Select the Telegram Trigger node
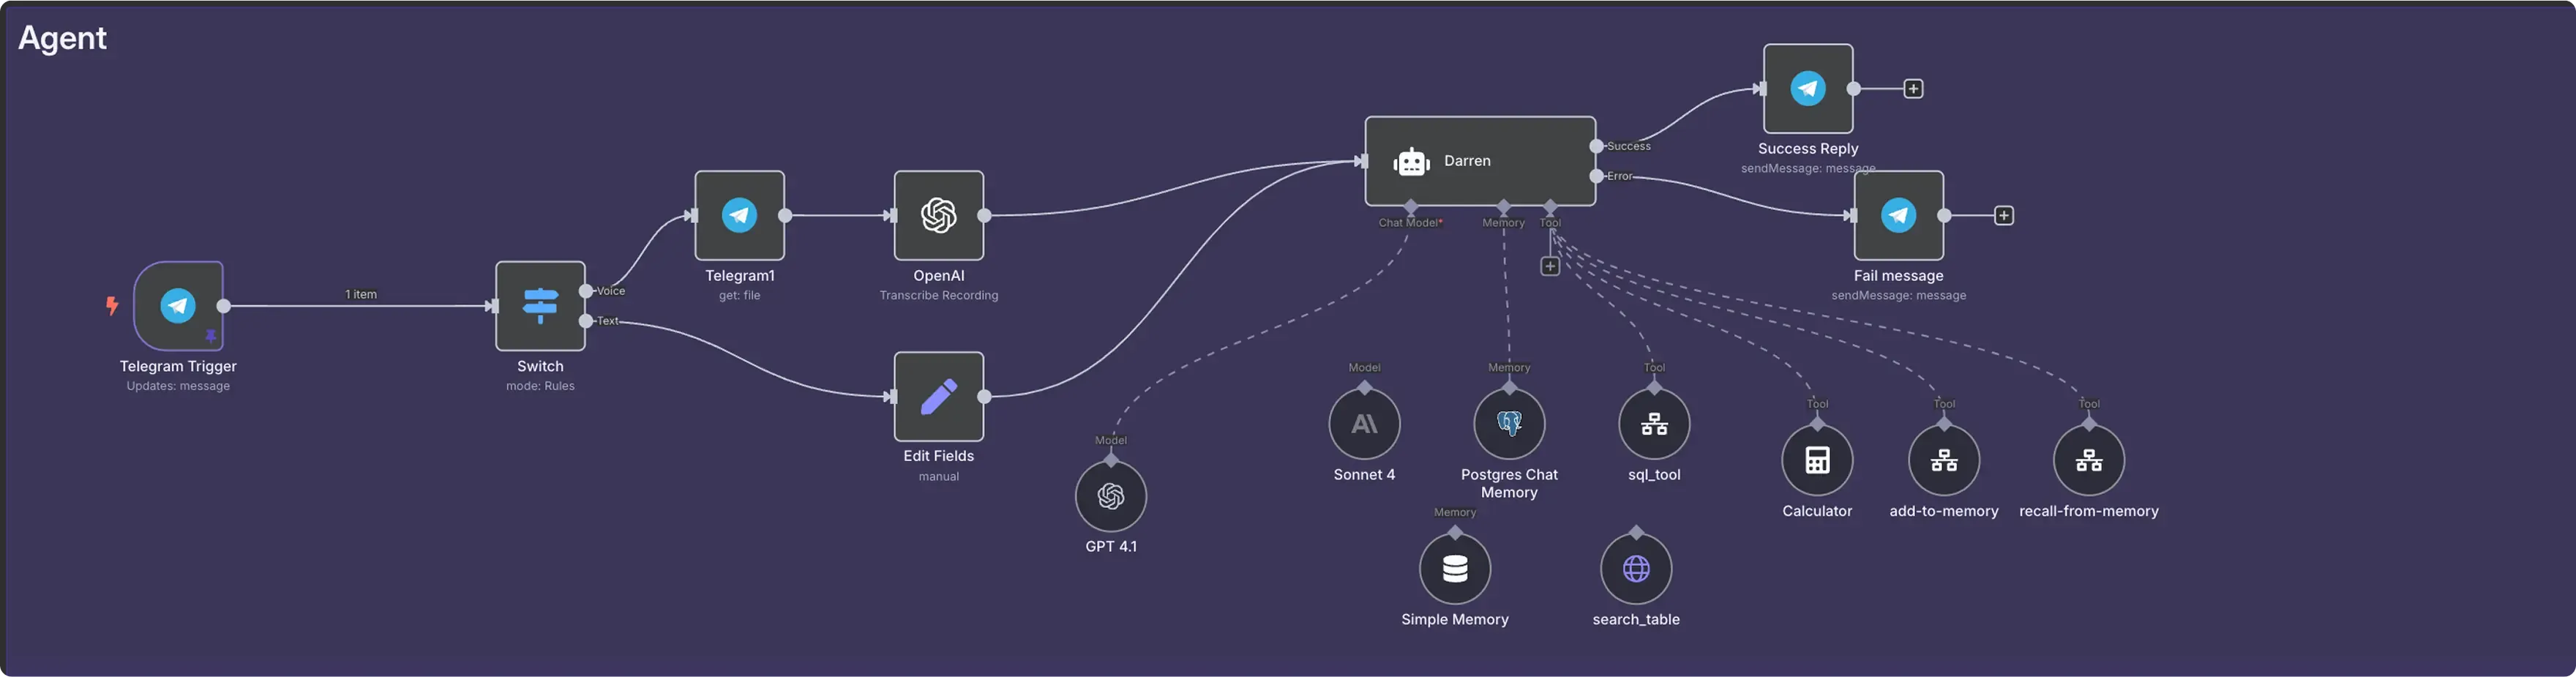The image size is (2576, 677). (x=178, y=306)
